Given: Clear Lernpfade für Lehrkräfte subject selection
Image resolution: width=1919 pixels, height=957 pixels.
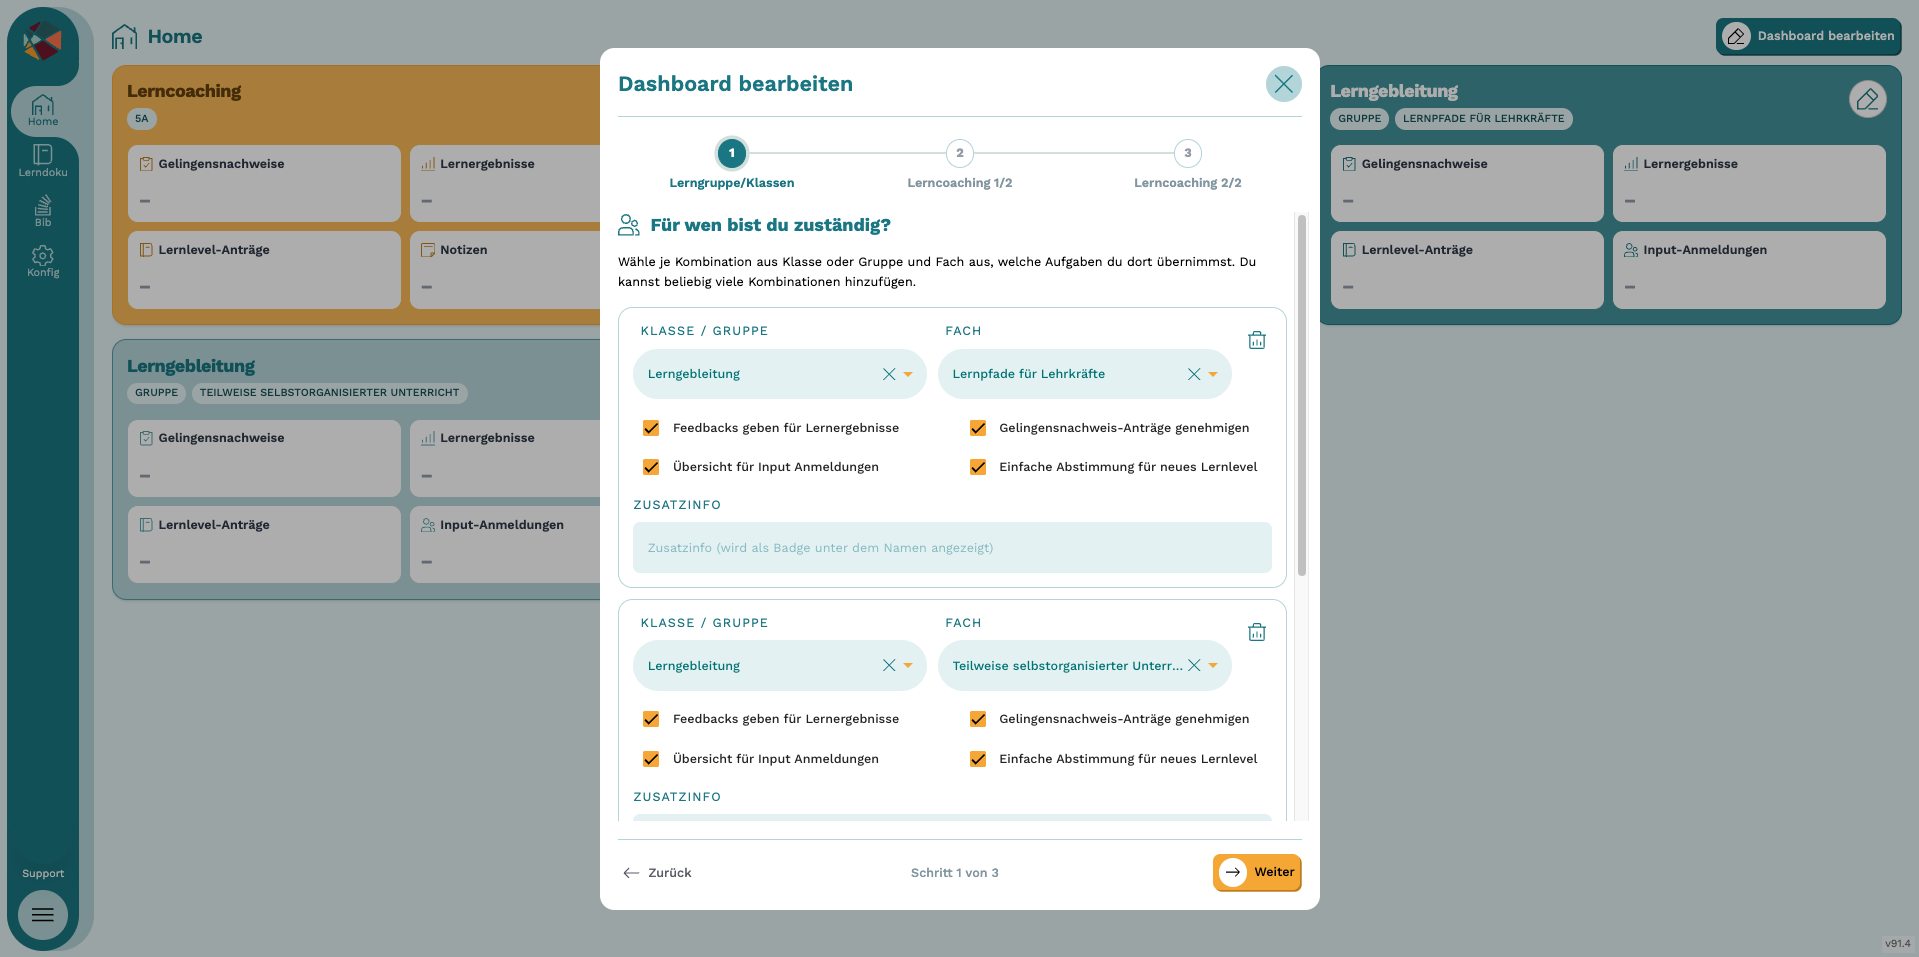Looking at the screenshot, I should click(1194, 374).
